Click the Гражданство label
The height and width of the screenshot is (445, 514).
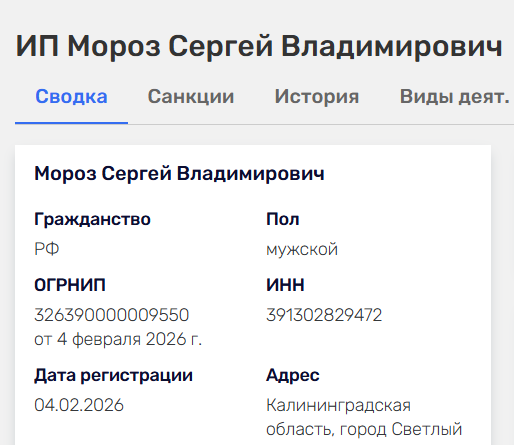(x=92, y=220)
